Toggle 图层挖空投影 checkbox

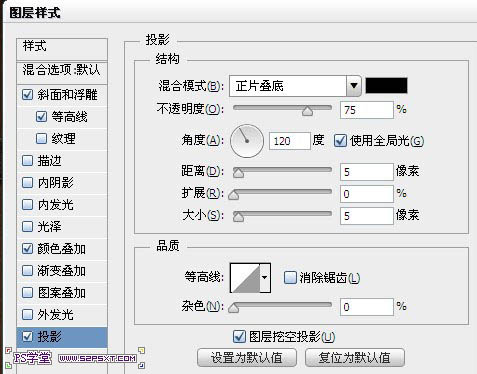(239, 337)
